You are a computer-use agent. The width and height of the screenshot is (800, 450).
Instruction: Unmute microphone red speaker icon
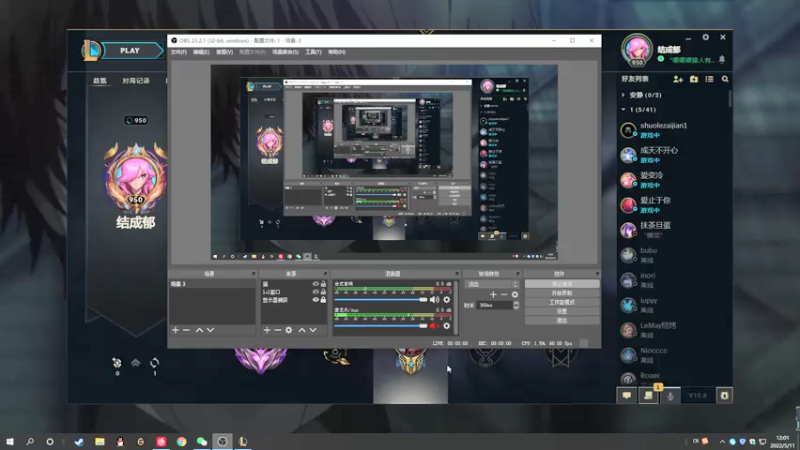(434, 326)
